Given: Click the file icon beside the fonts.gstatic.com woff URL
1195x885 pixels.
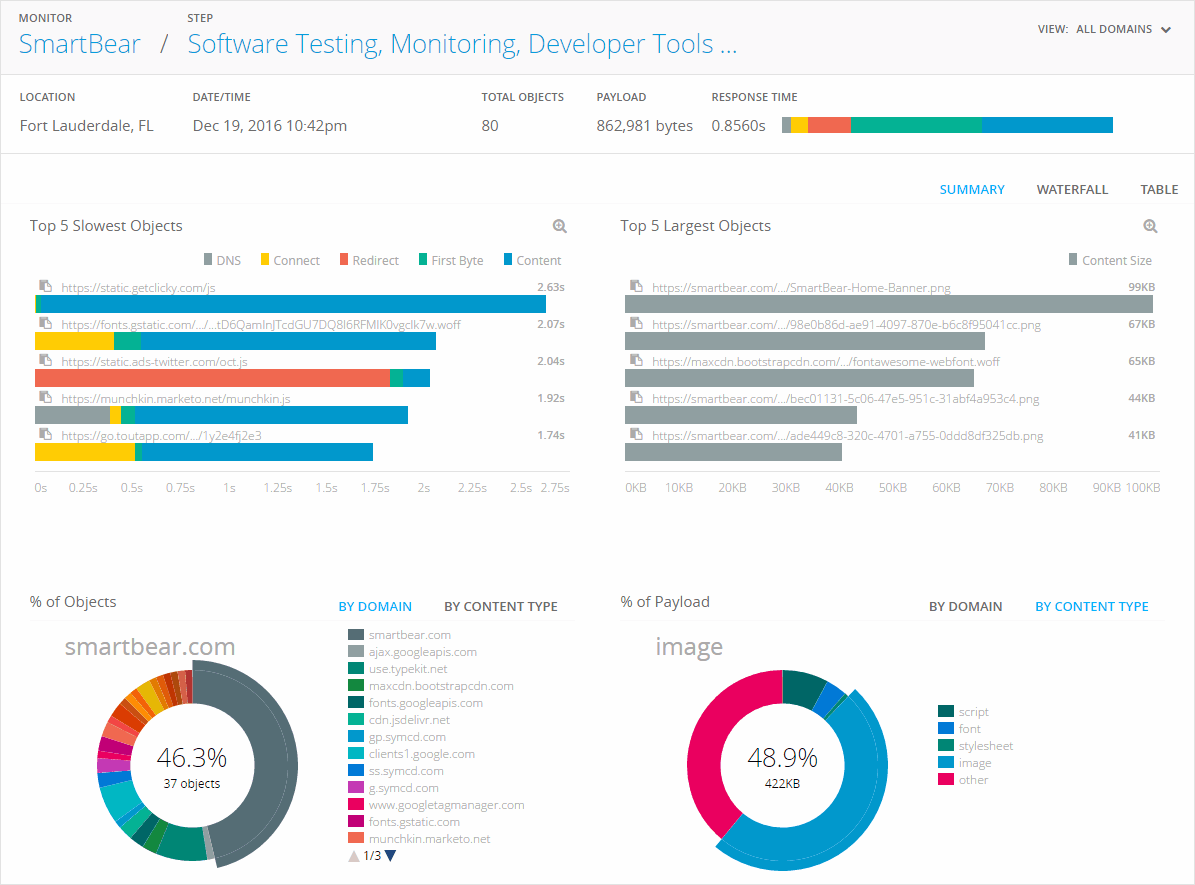Looking at the screenshot, I should point(46,322).
